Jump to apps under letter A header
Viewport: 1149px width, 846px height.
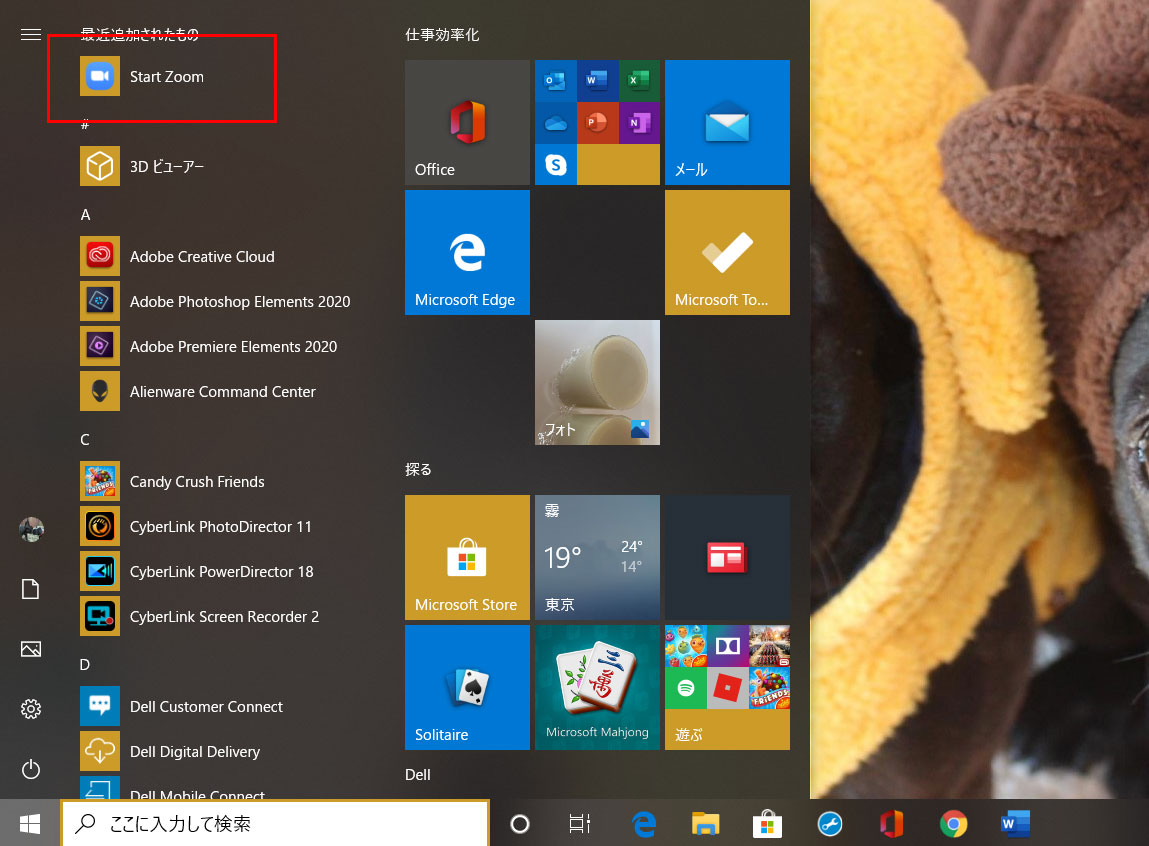(x=86, y=215)
